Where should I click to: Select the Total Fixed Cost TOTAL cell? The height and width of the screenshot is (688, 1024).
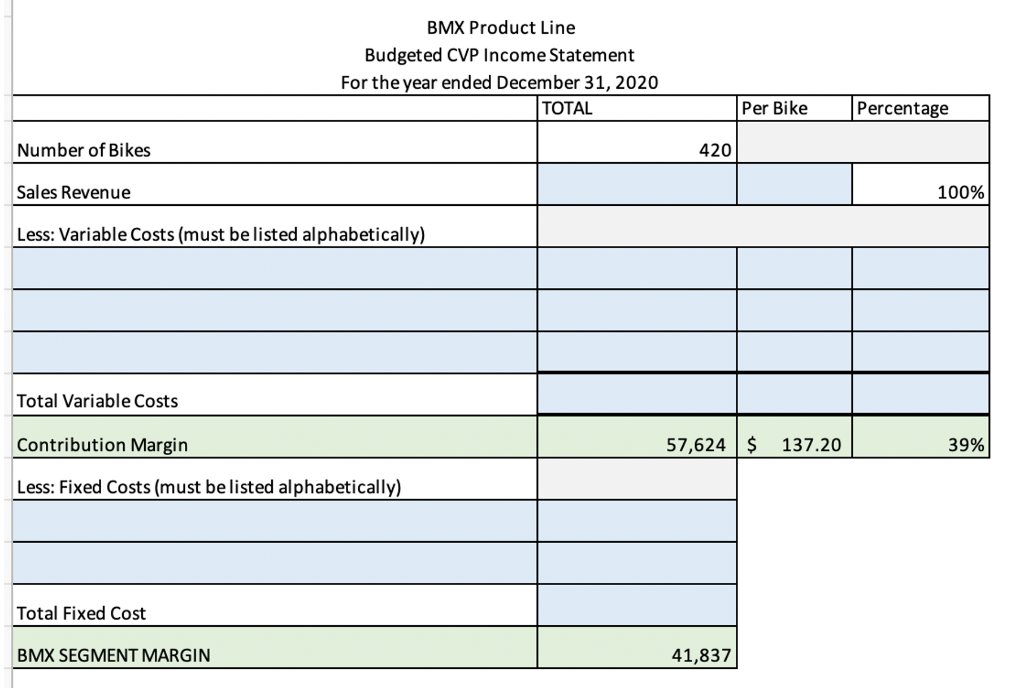click(x=637, y=605)
